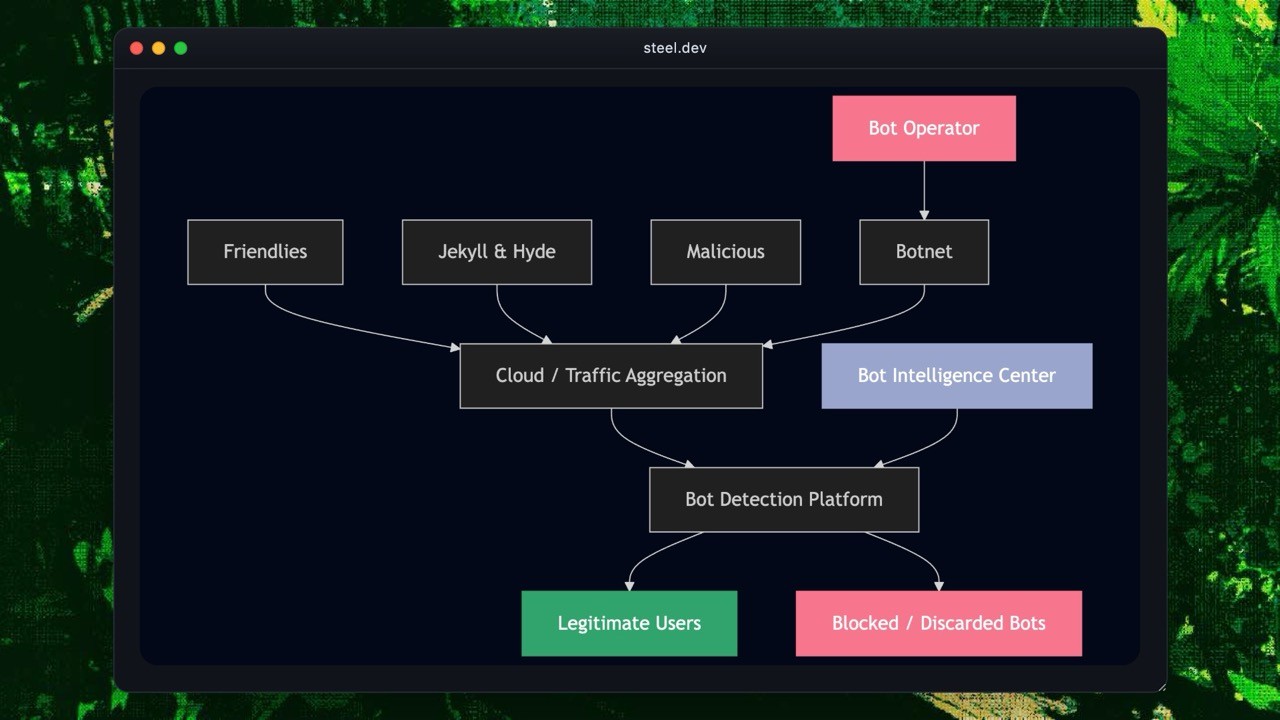Select the Legitimate Users node
Screen dimensions: 1280x720
tap(628, 623)
